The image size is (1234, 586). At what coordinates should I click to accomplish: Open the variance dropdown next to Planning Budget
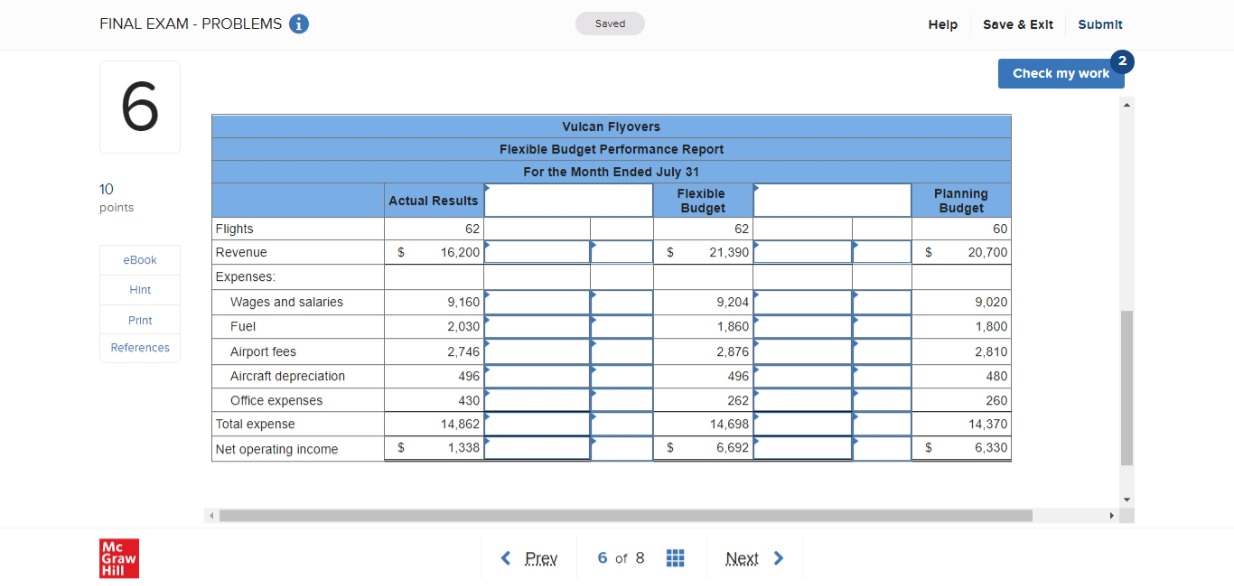pyautogui.click(x=832, y=197)
